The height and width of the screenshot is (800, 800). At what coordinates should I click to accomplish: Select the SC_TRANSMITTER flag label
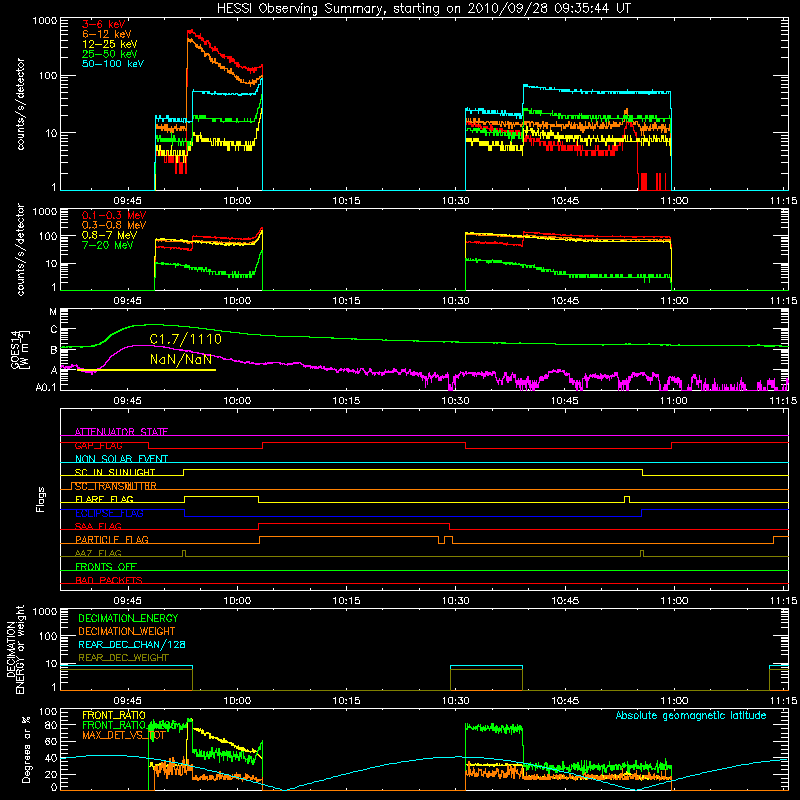pyautogui.click(x=114, y=486)
